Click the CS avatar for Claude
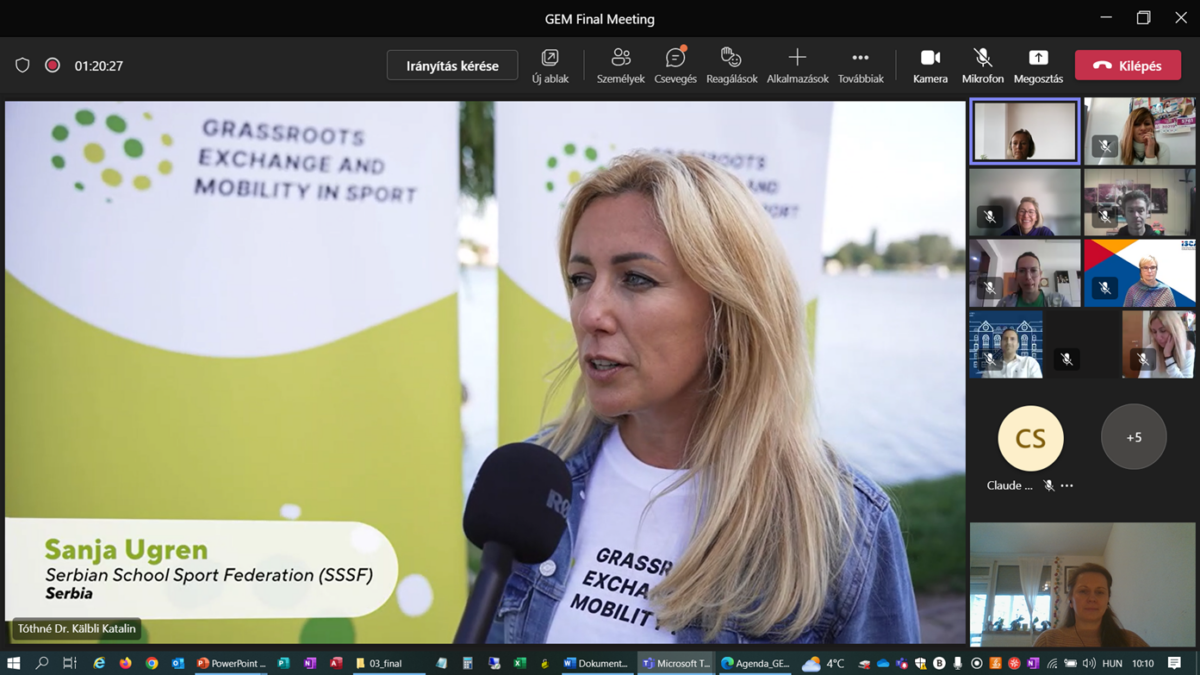Screen dimensions: 1200x675 (1030, 438)
